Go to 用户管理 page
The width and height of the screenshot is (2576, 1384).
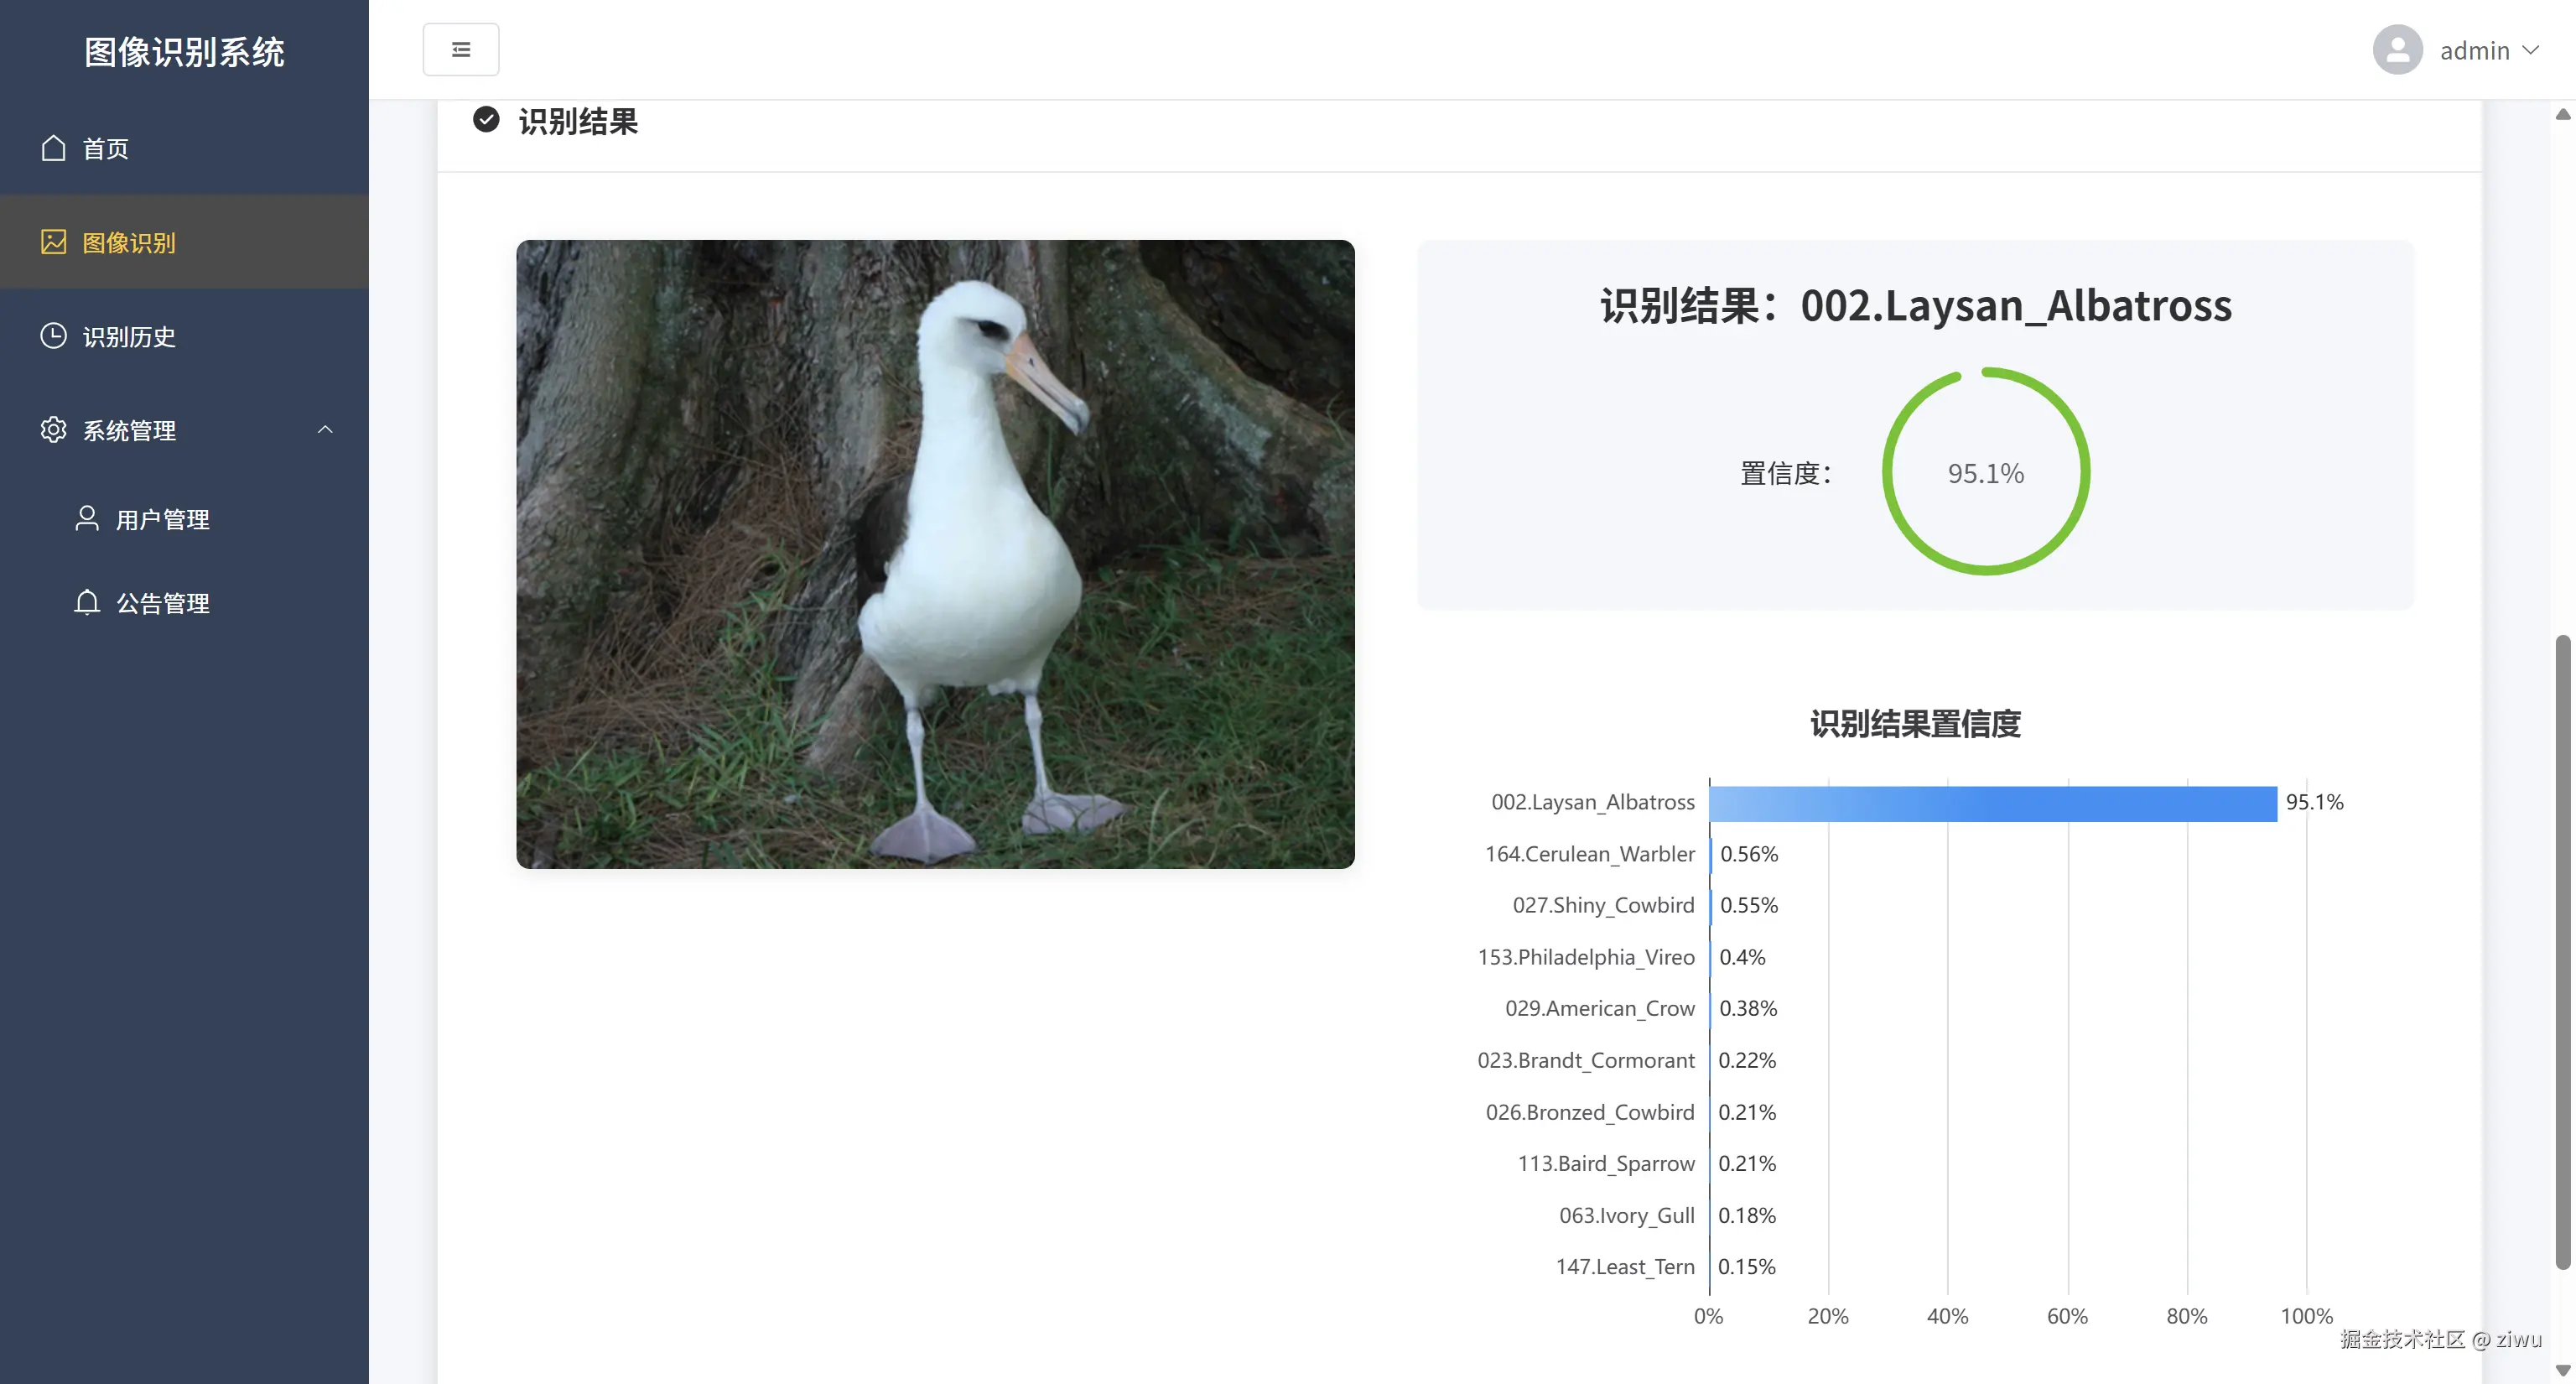tap(162, 520)
